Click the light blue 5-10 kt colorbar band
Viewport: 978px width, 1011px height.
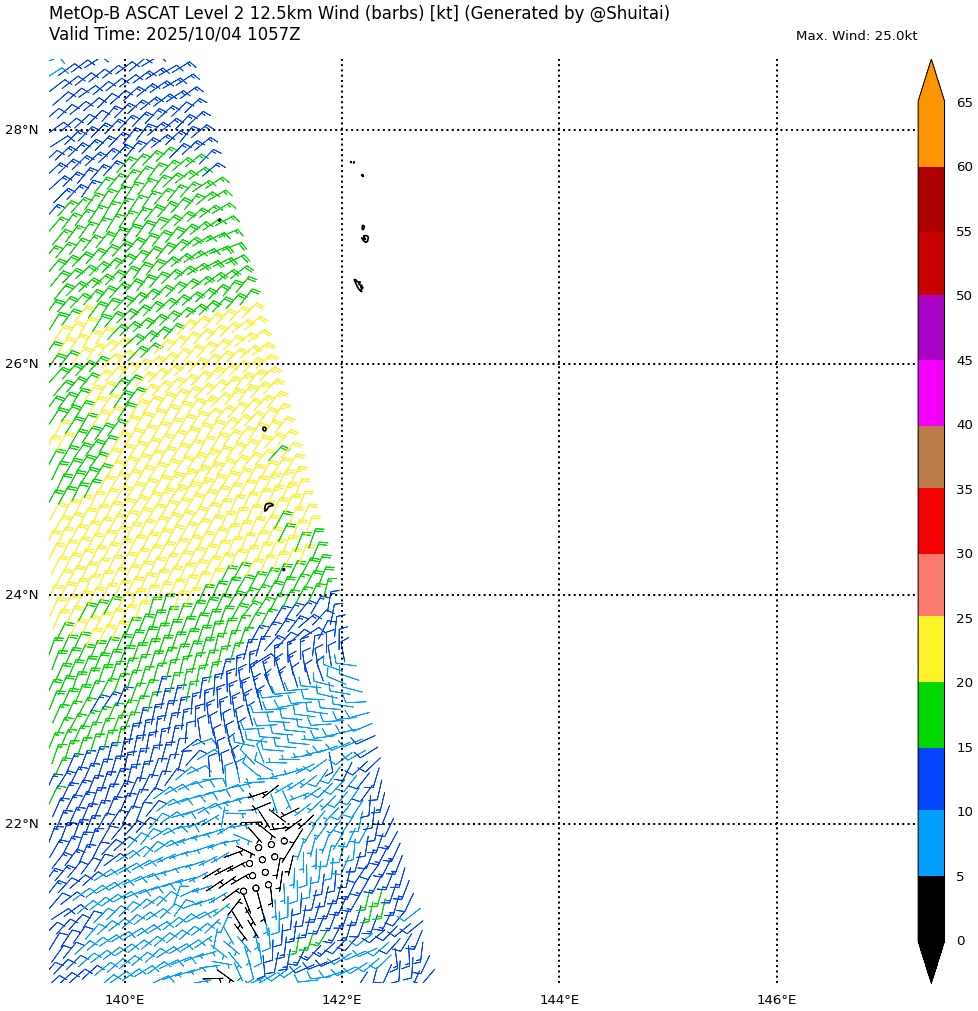[x=931, y=843]
